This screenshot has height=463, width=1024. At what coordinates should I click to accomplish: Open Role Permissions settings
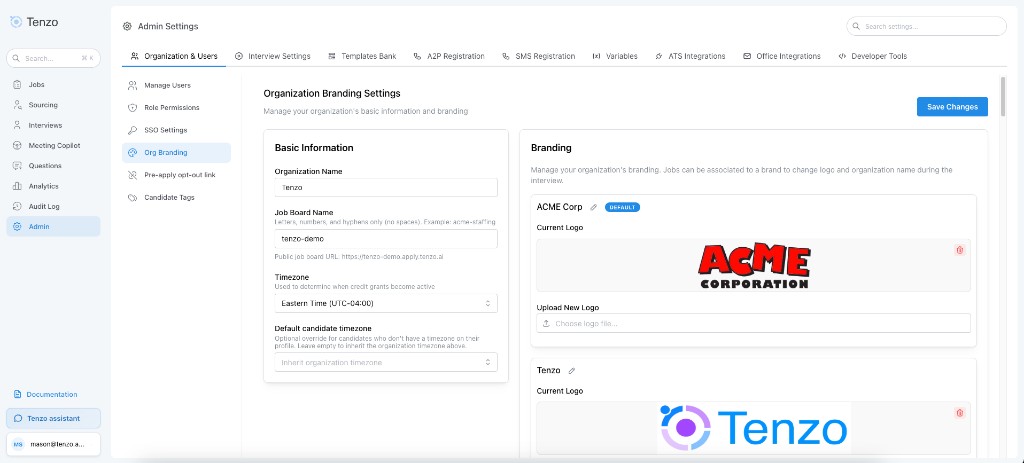[x=176, y=108]
